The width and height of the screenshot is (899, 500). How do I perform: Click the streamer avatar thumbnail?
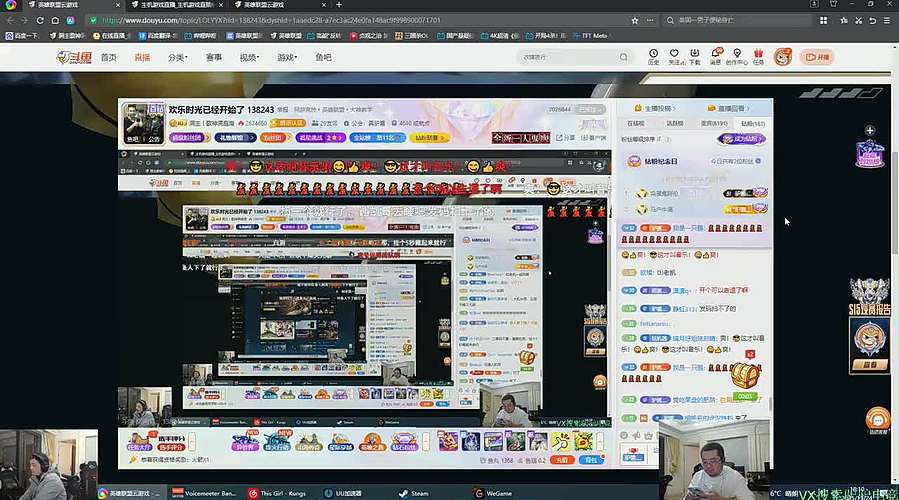coord(142,122)
